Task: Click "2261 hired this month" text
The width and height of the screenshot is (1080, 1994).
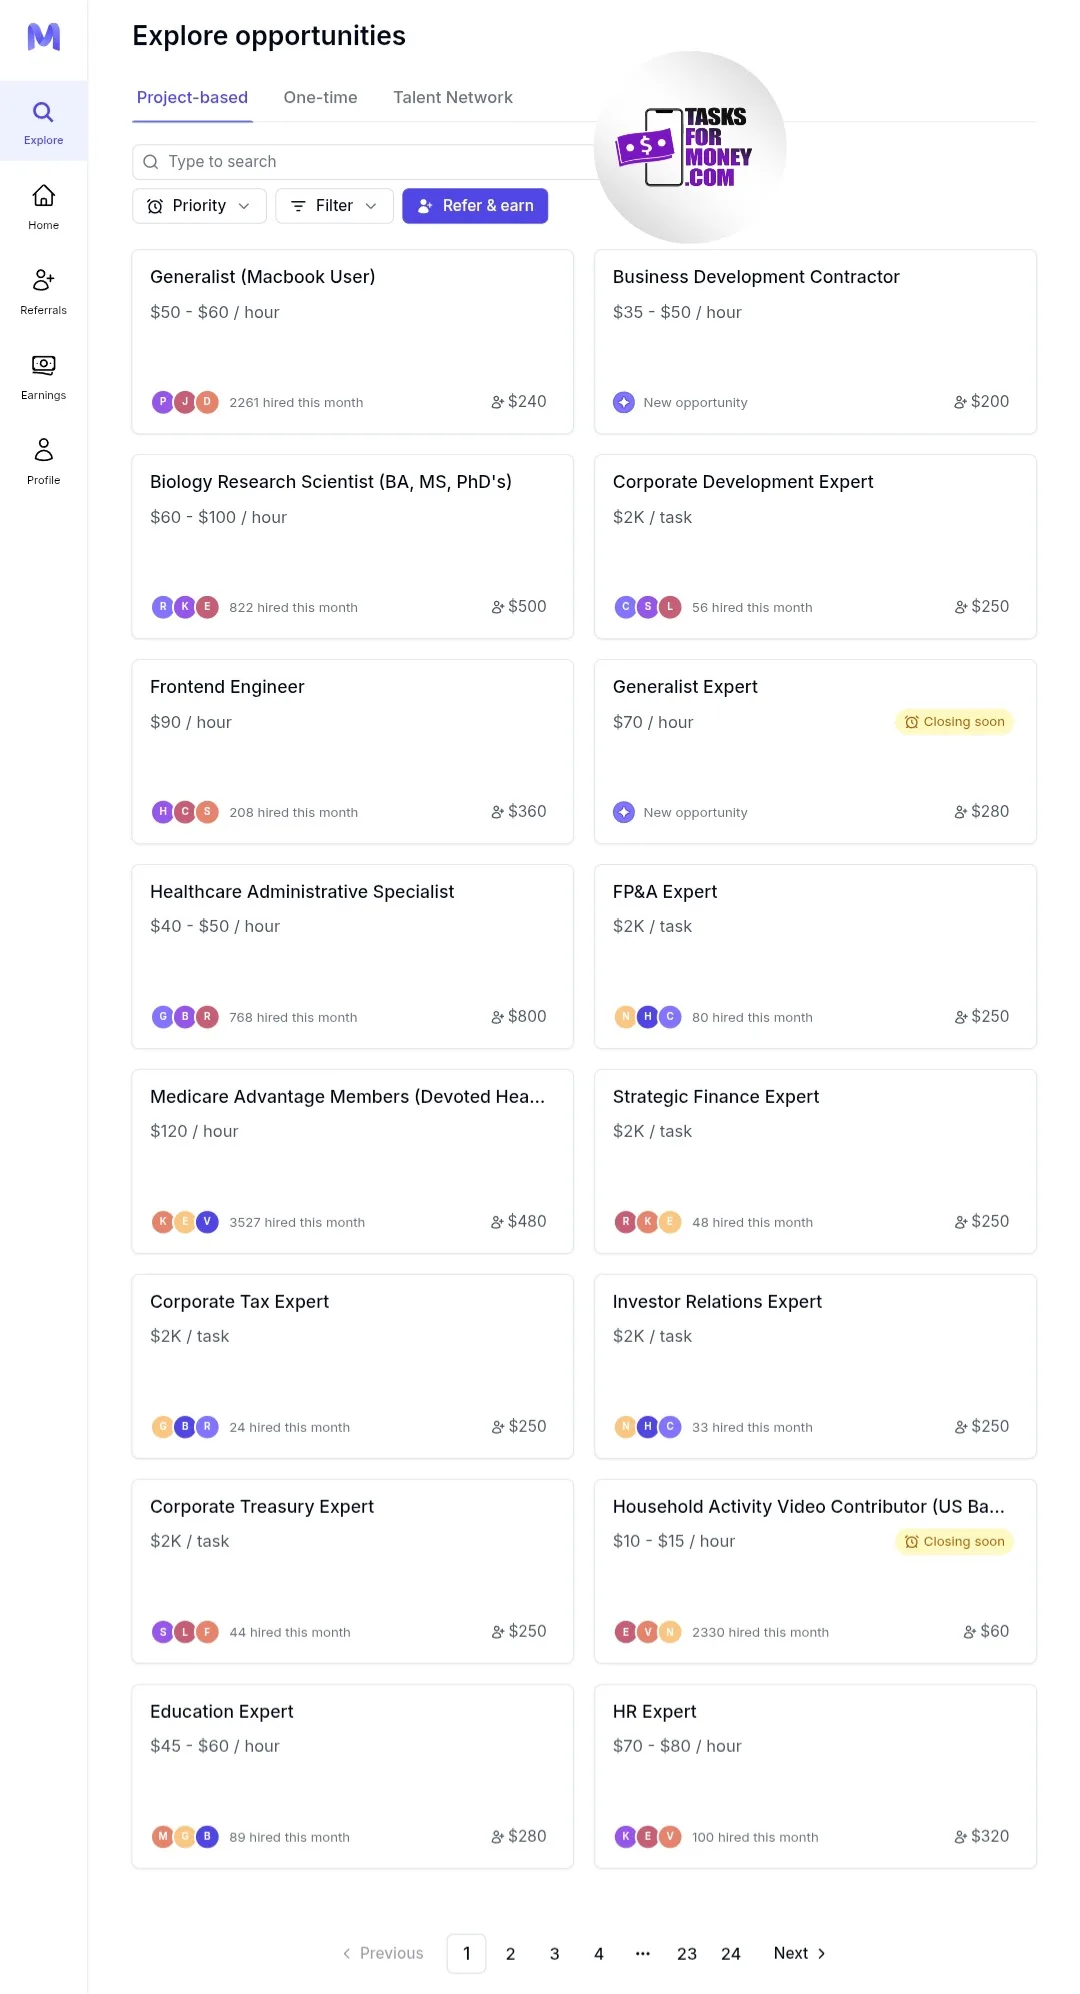Action: [x=296, y=403]
